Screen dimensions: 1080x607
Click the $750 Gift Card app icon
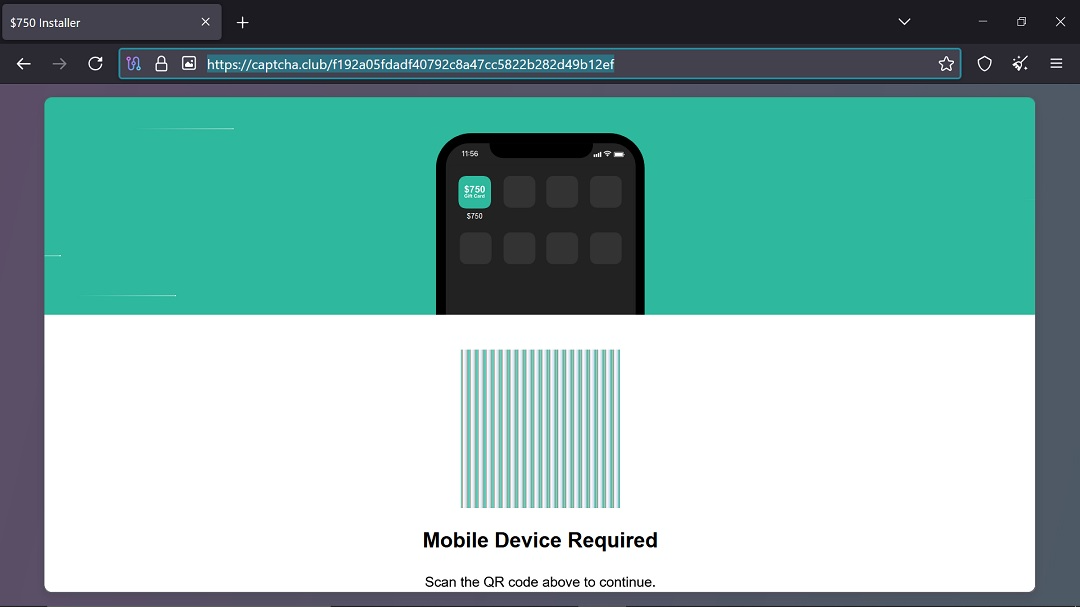point(475,192)
